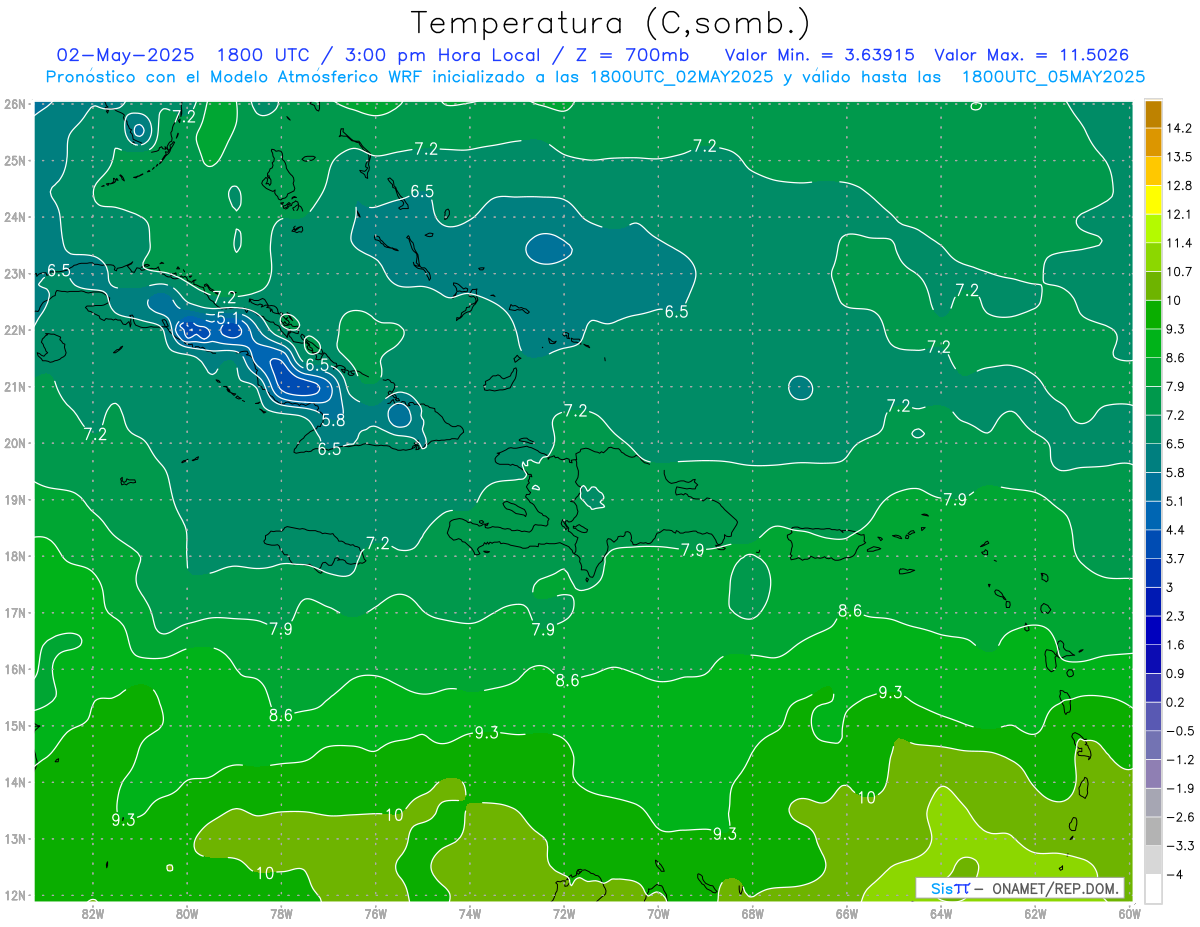This screenshot has width=1200, height=927.
Task: Select the 80W longitude axis label
Action: (x=187, y=912)
